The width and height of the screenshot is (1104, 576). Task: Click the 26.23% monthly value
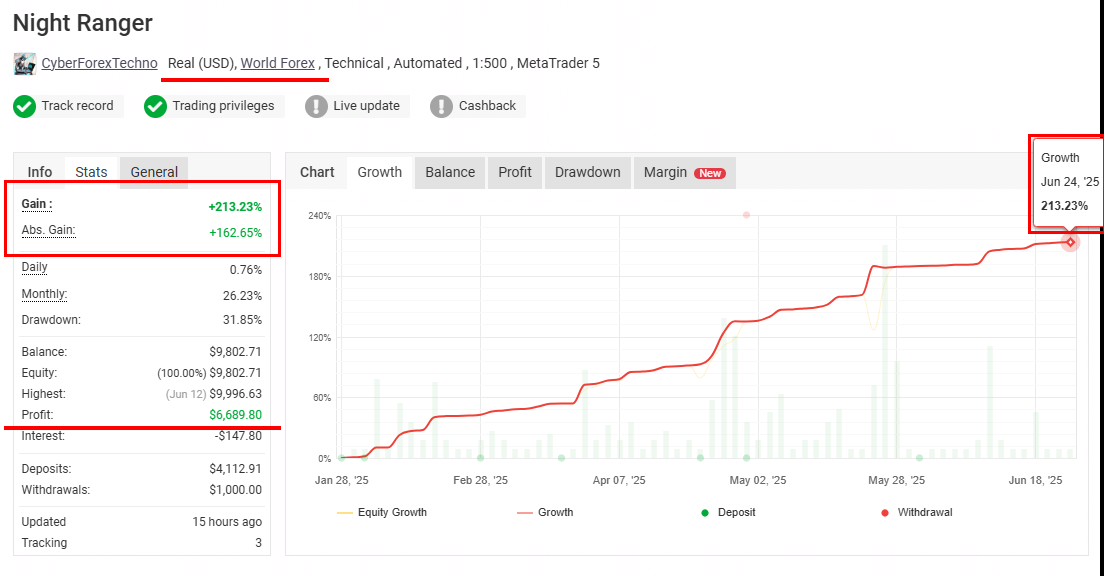click(x=242, y=296)
